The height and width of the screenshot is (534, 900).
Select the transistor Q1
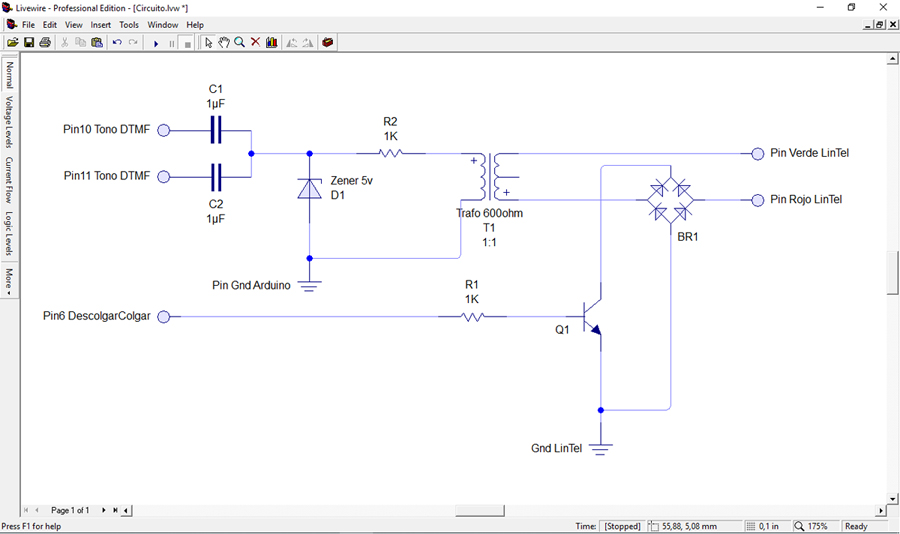click(x=591, y=316)
